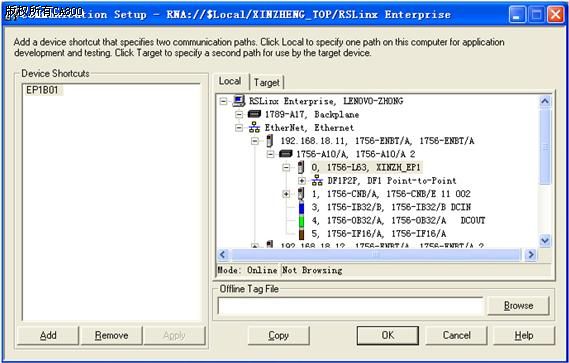
Task: Select the Local tab
Action: click(x=230, y=81)
